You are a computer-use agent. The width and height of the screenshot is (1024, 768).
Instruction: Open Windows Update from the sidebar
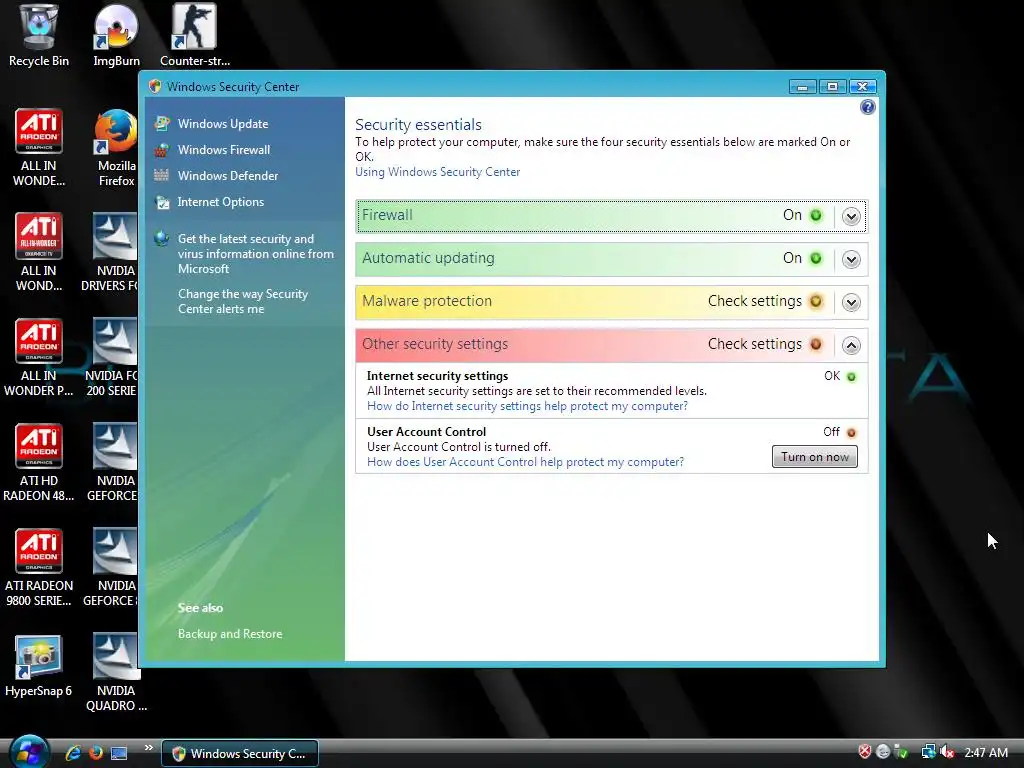(223, 123)
